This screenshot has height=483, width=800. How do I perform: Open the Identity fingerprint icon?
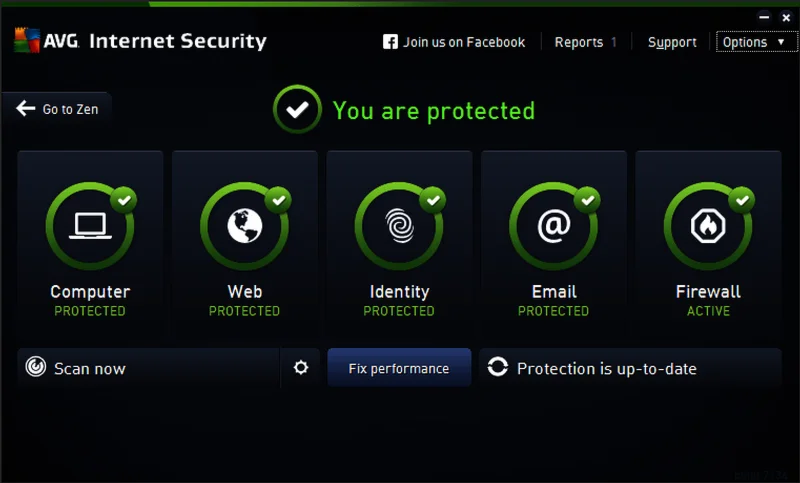click(399, 227)
